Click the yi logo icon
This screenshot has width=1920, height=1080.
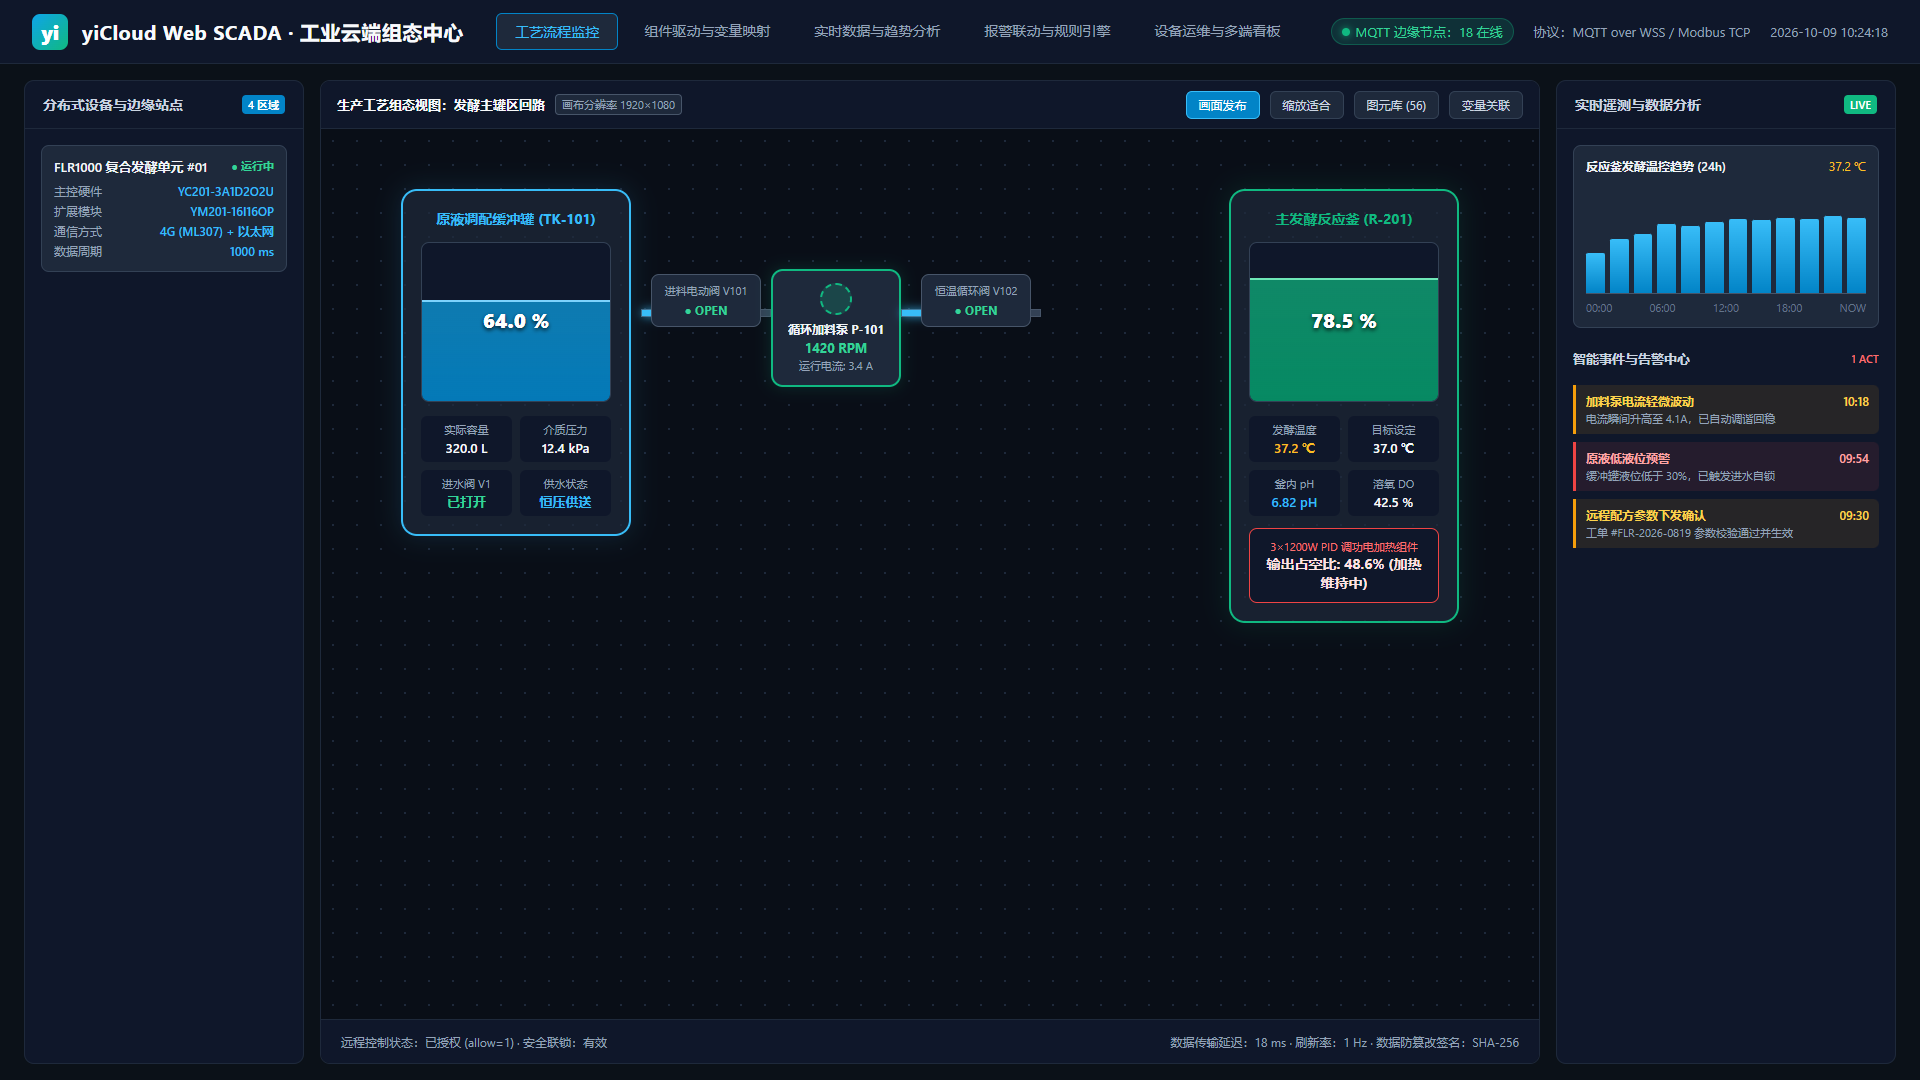[50, 32]
